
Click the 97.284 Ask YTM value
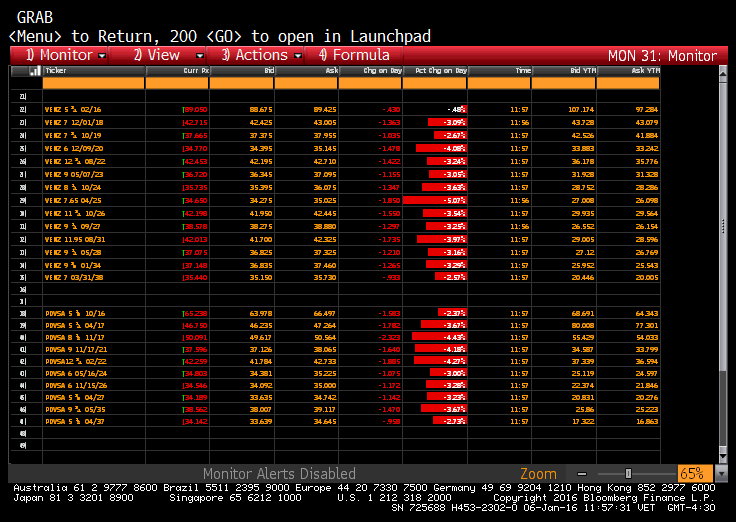(646, 109)
